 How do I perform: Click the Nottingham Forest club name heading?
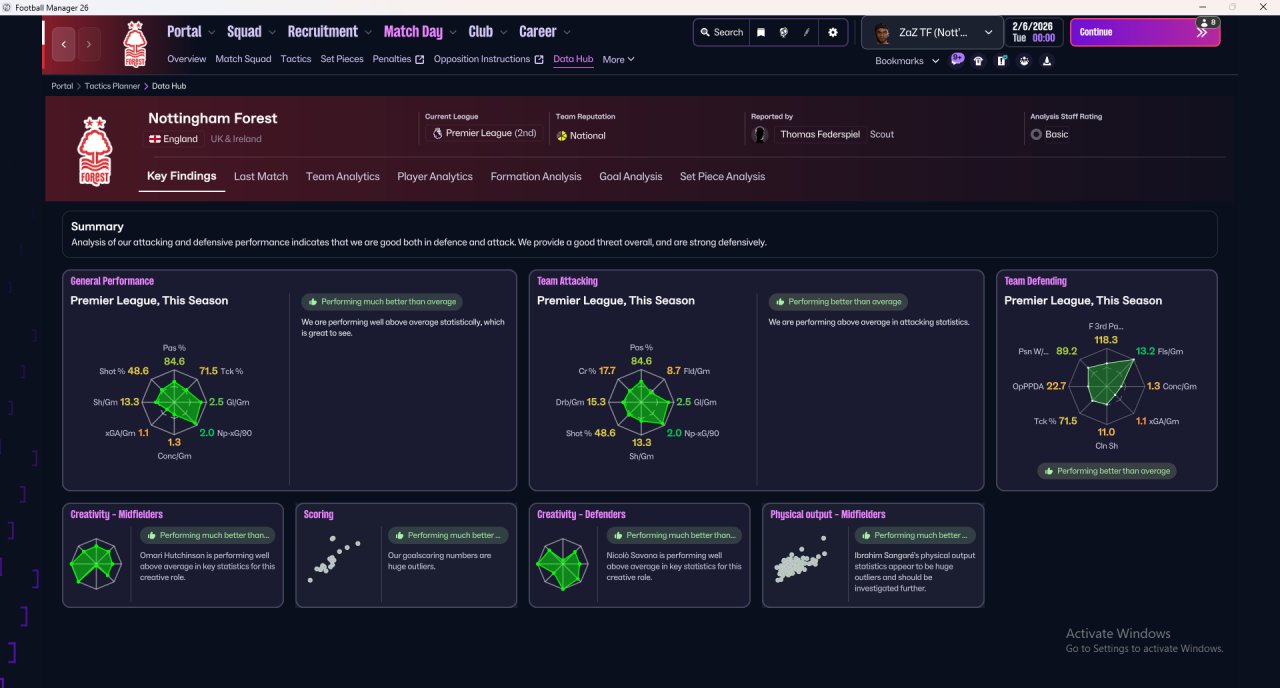213,118
